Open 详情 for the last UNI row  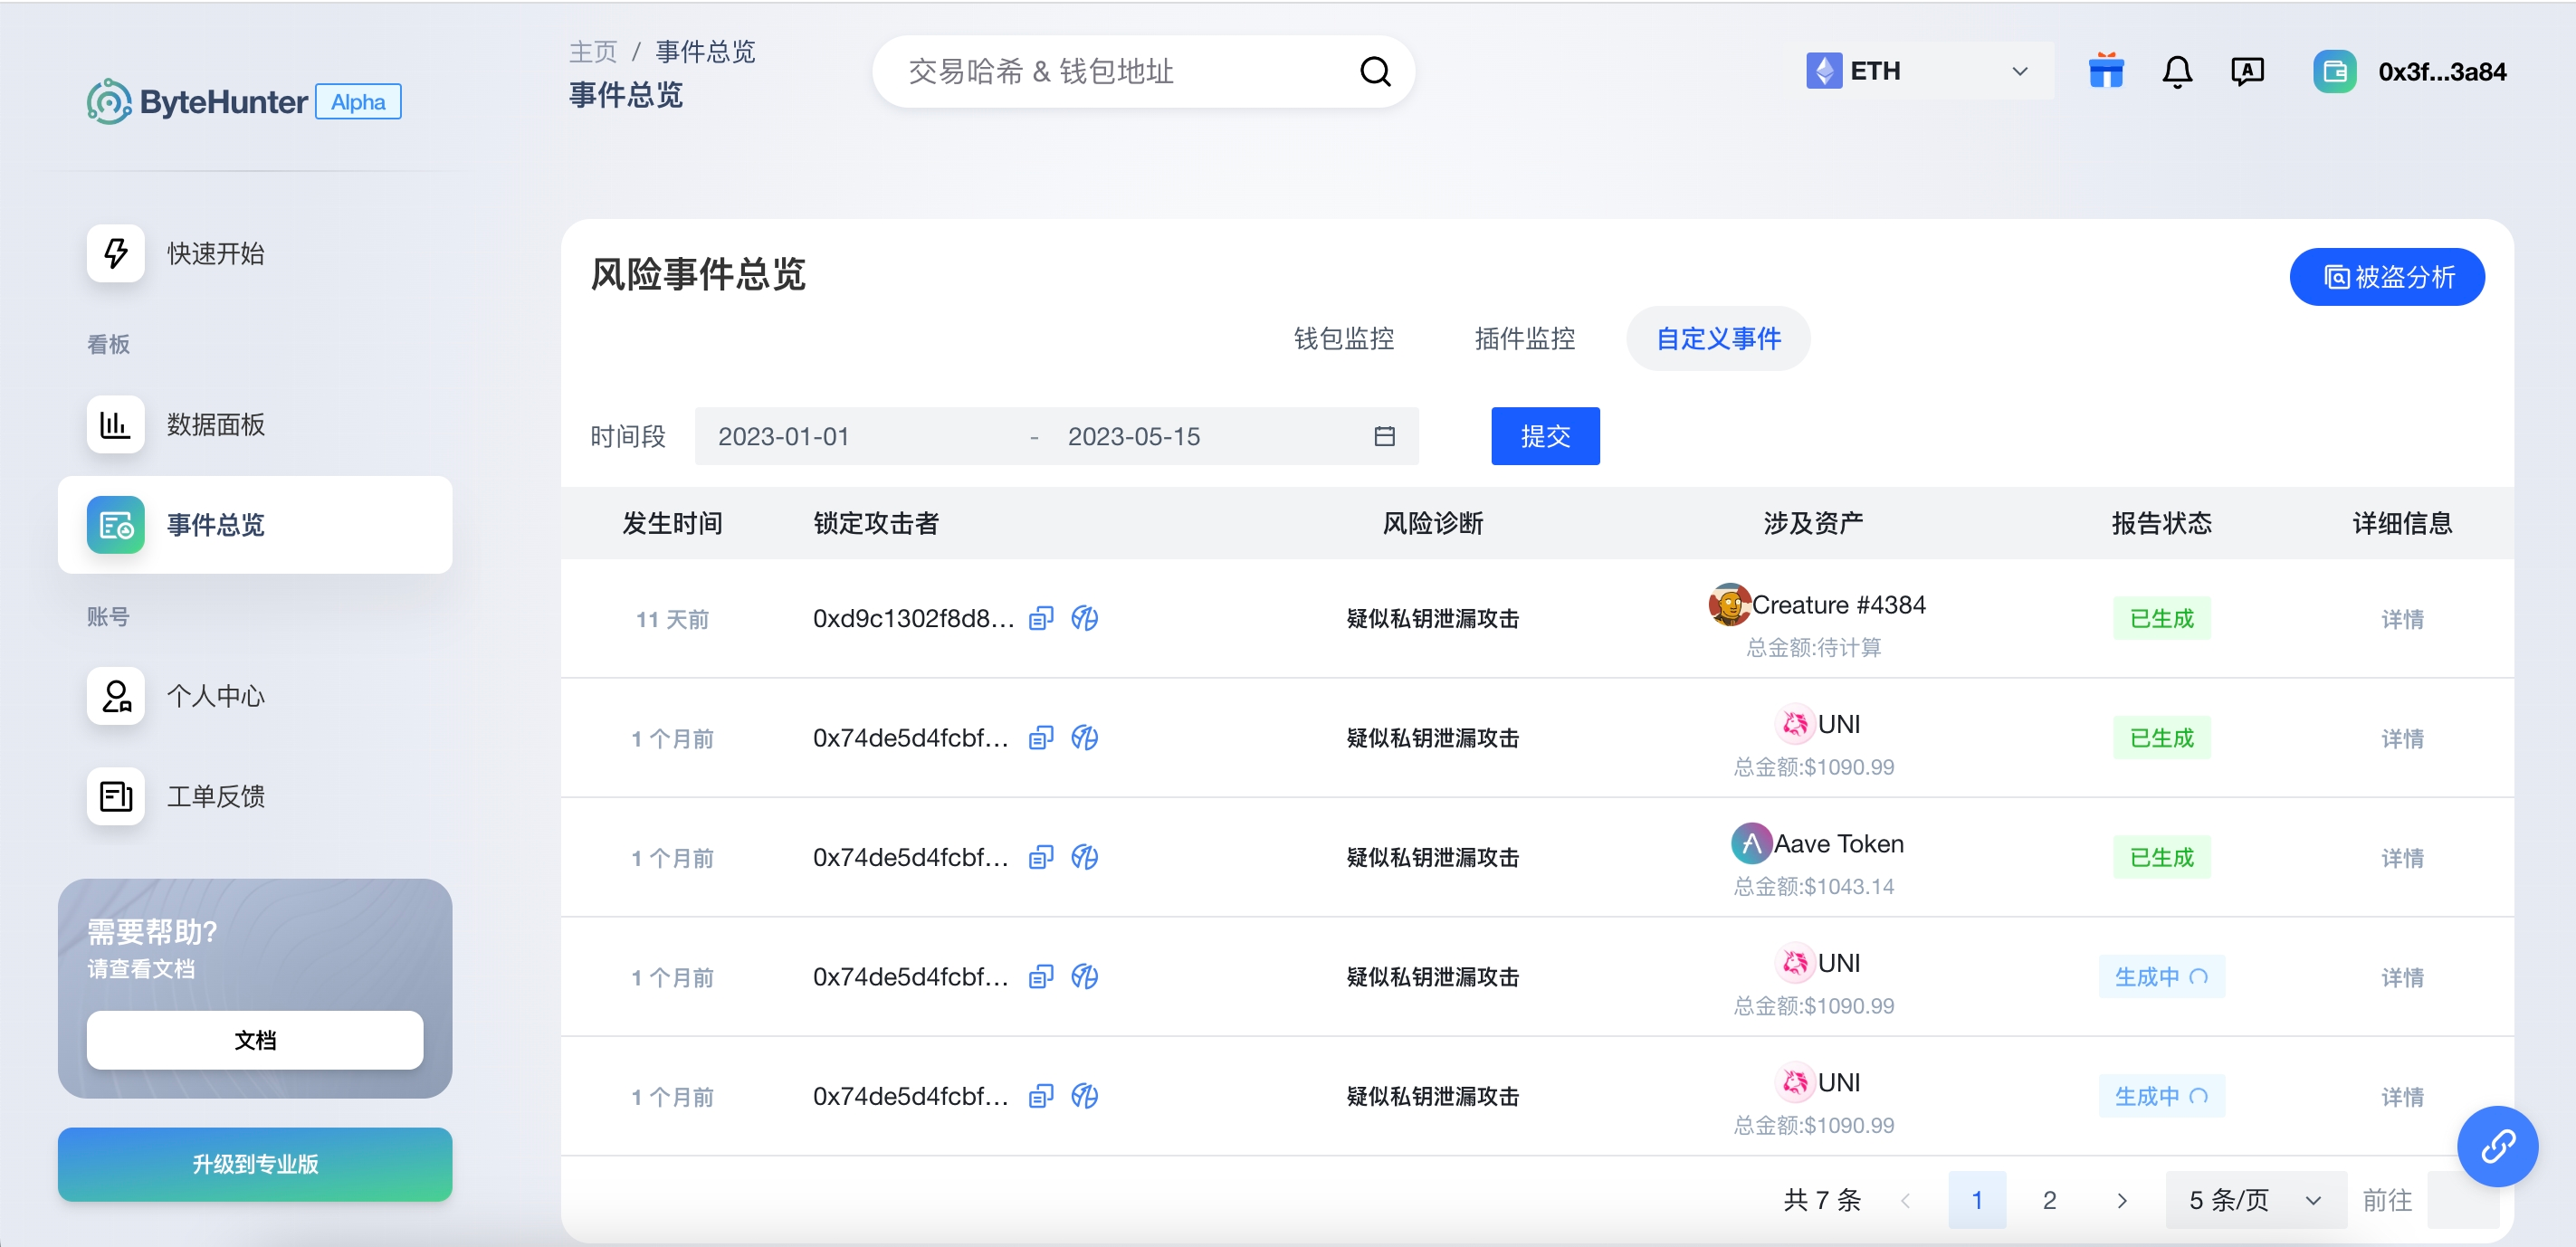coord(2402,1097)
